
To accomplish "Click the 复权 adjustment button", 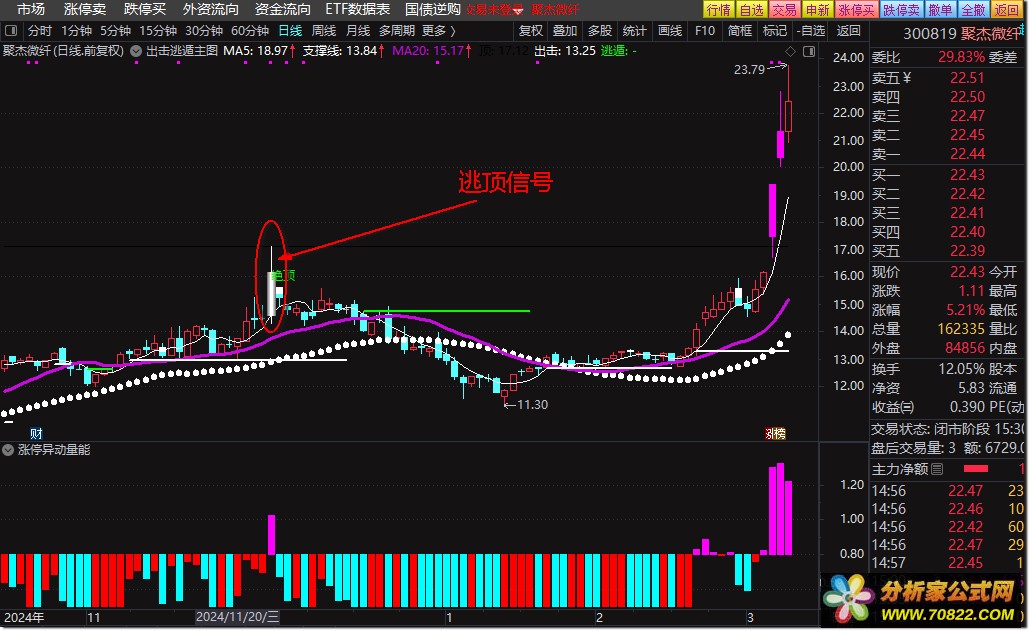I will (x=531, y=31).
